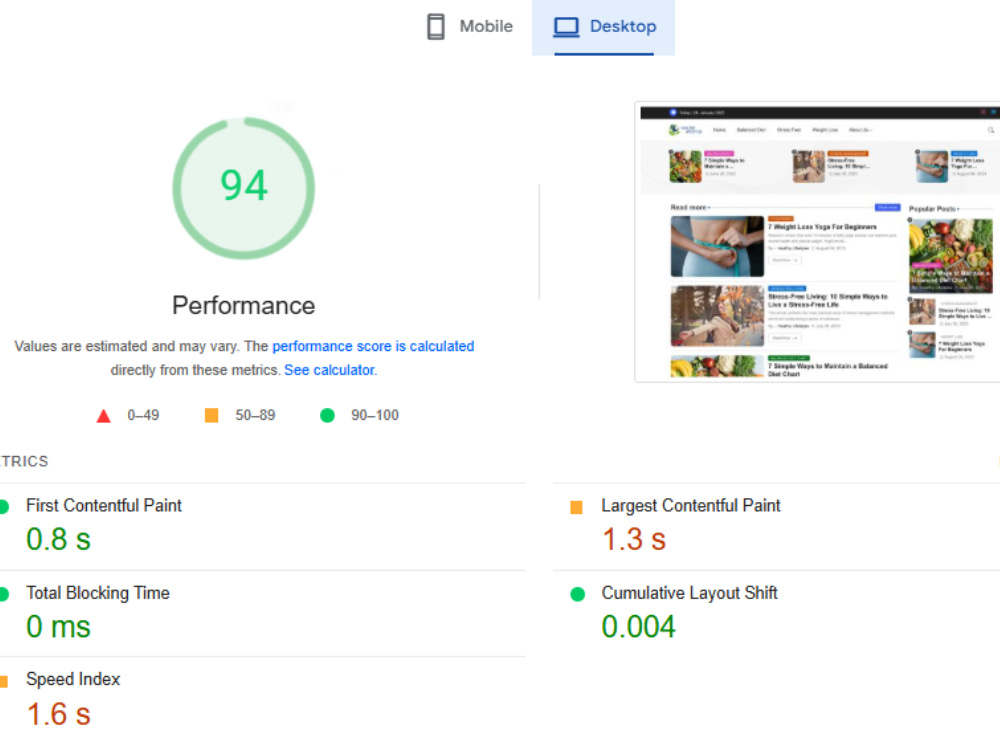1000x750 pixels.
Task: Open the performance score is calculated link
Action: [x=373, y=346]
